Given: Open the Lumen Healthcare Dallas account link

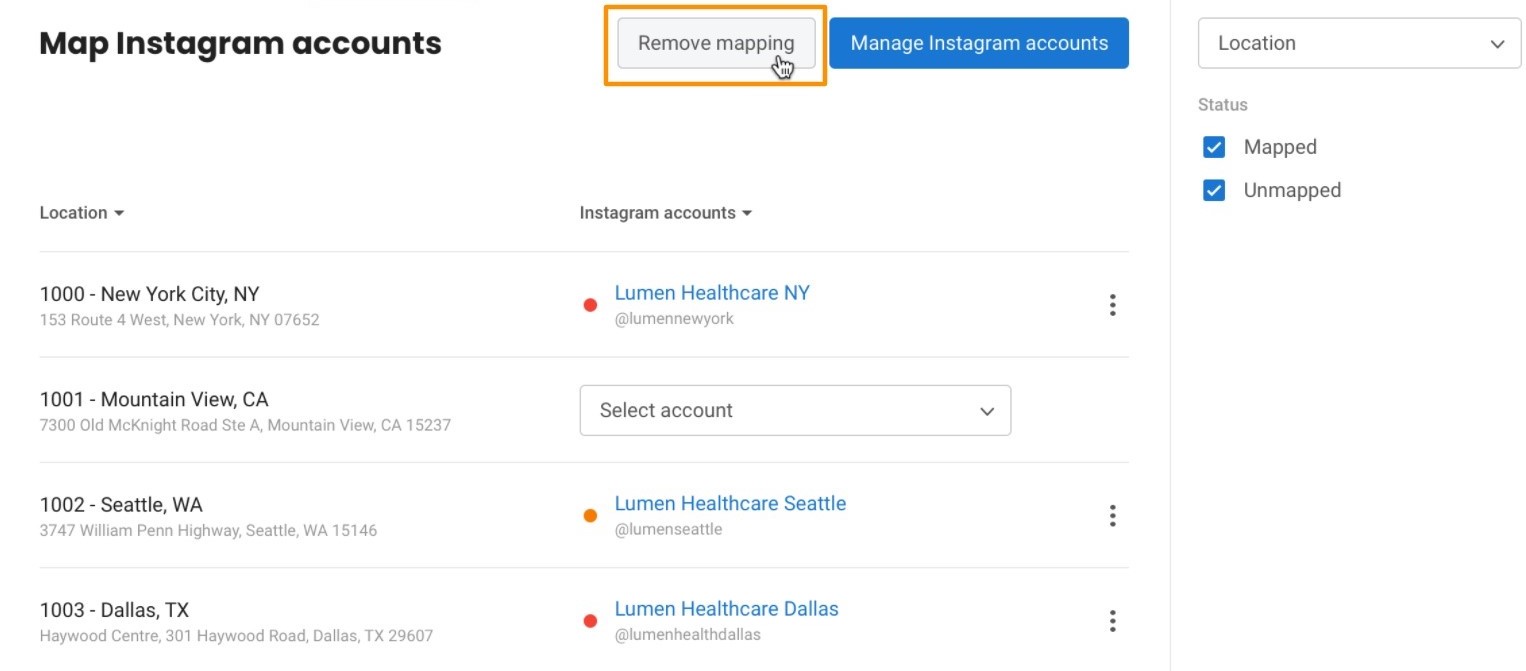Looking at the screenshot, I should (726, 609).
